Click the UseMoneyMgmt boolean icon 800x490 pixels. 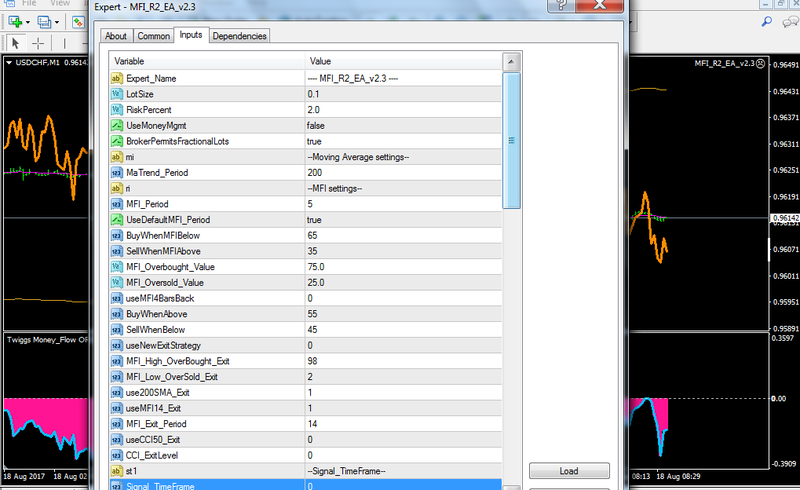(x=117, y=125)
